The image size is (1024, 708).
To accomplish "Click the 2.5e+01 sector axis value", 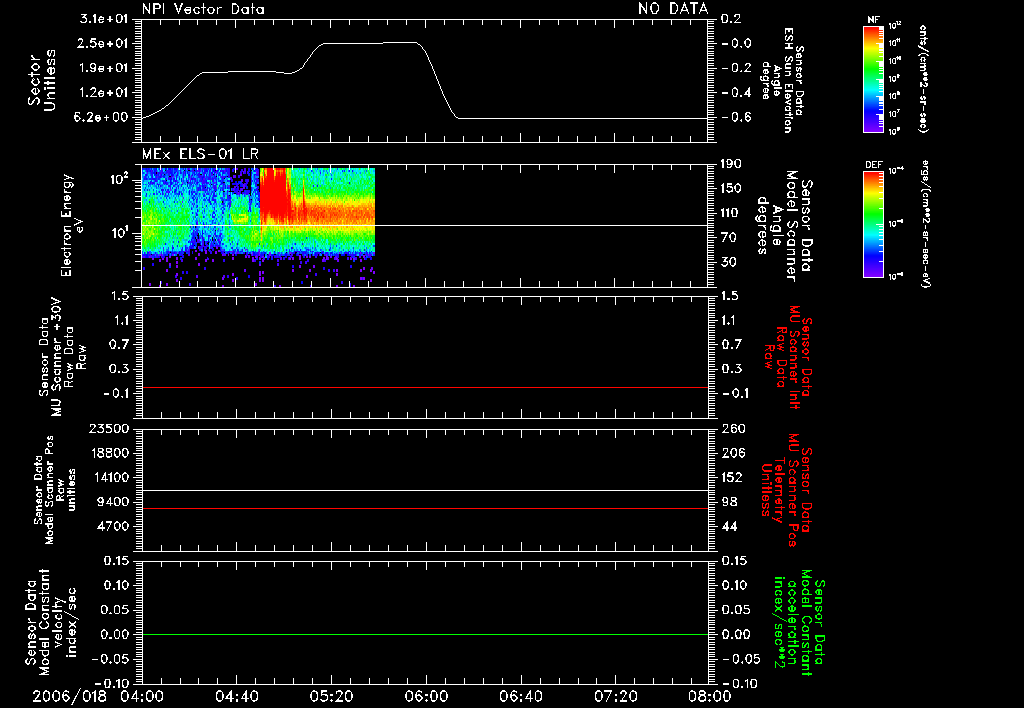I will point(103,43).
